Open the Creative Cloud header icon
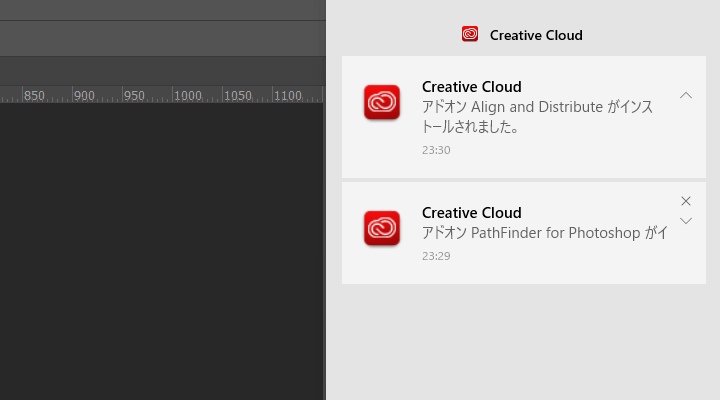Screen dimensions: 720x400 click(x=470, y=34)
